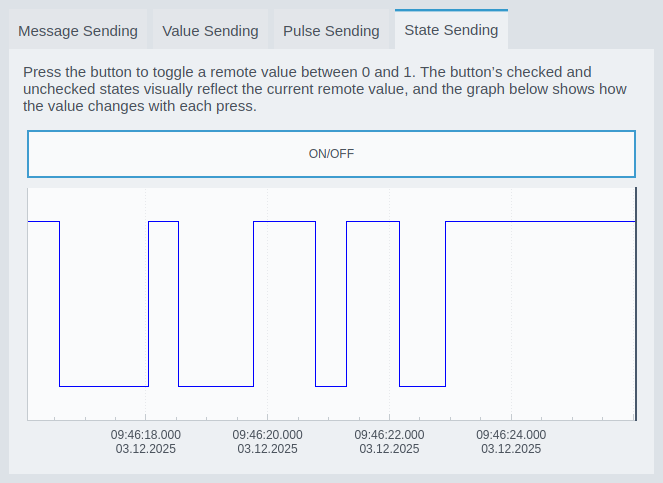Click the State Sending tab
The width and height of the screenshot is (663, 483).
click(451, 30)
